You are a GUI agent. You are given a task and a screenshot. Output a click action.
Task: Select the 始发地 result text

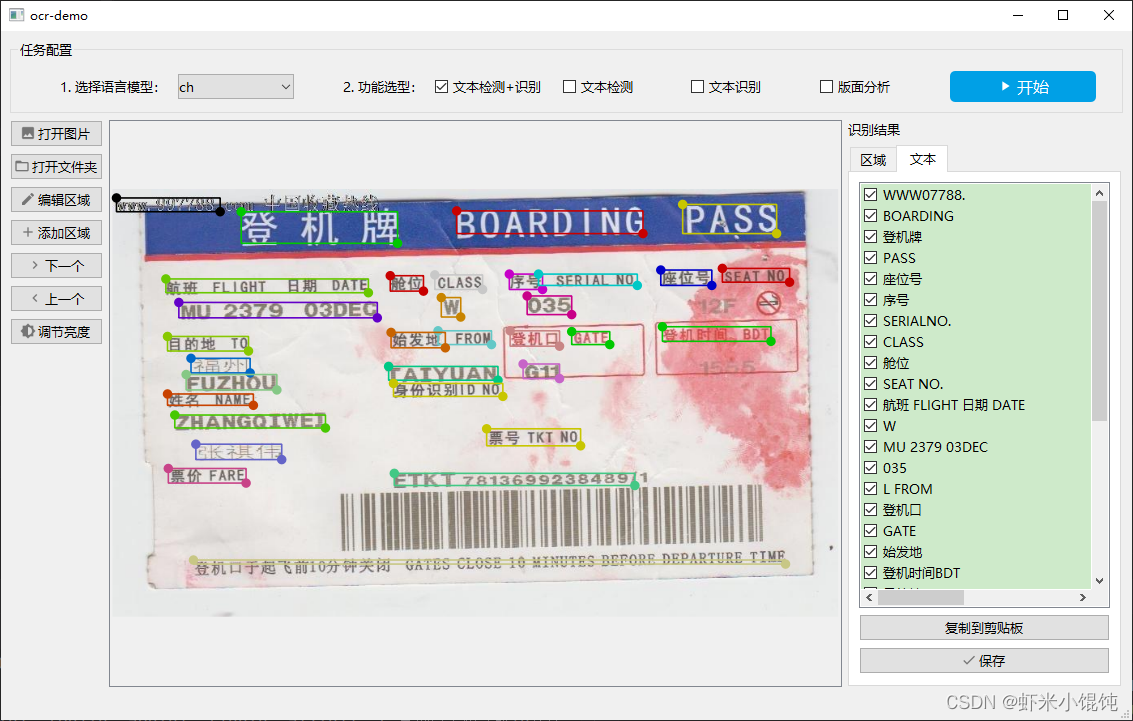click(902, 551)
